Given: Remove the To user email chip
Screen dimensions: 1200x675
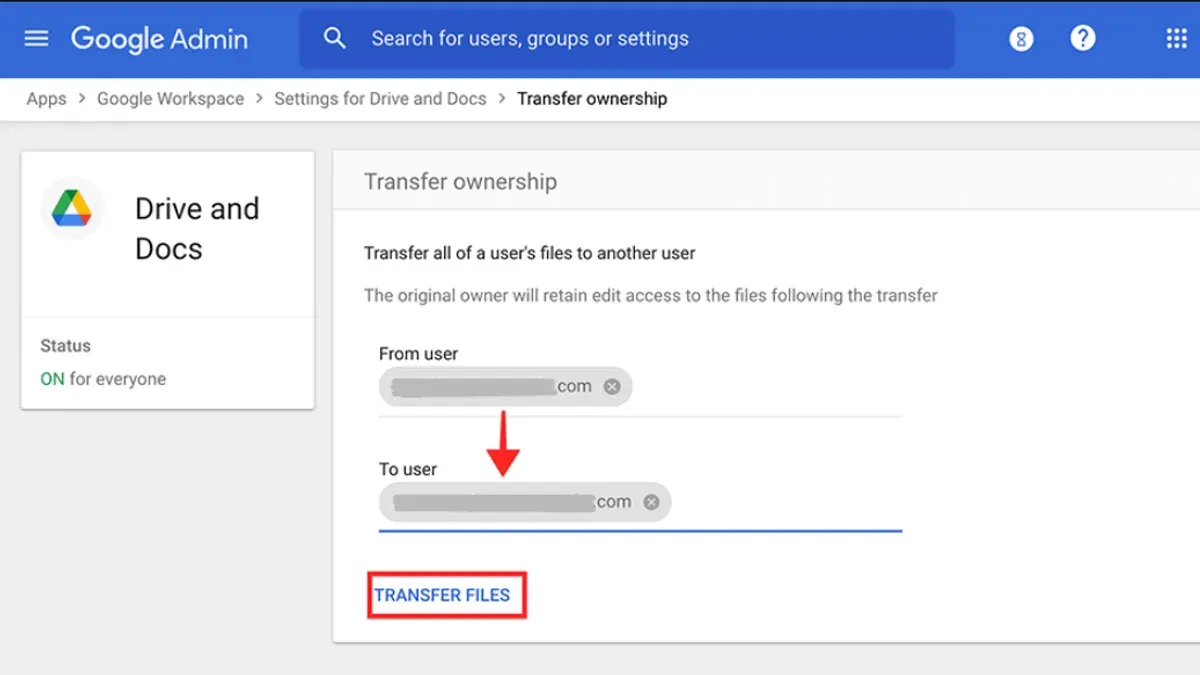Looking at the screenshot, I should click(x=651, y=502).
